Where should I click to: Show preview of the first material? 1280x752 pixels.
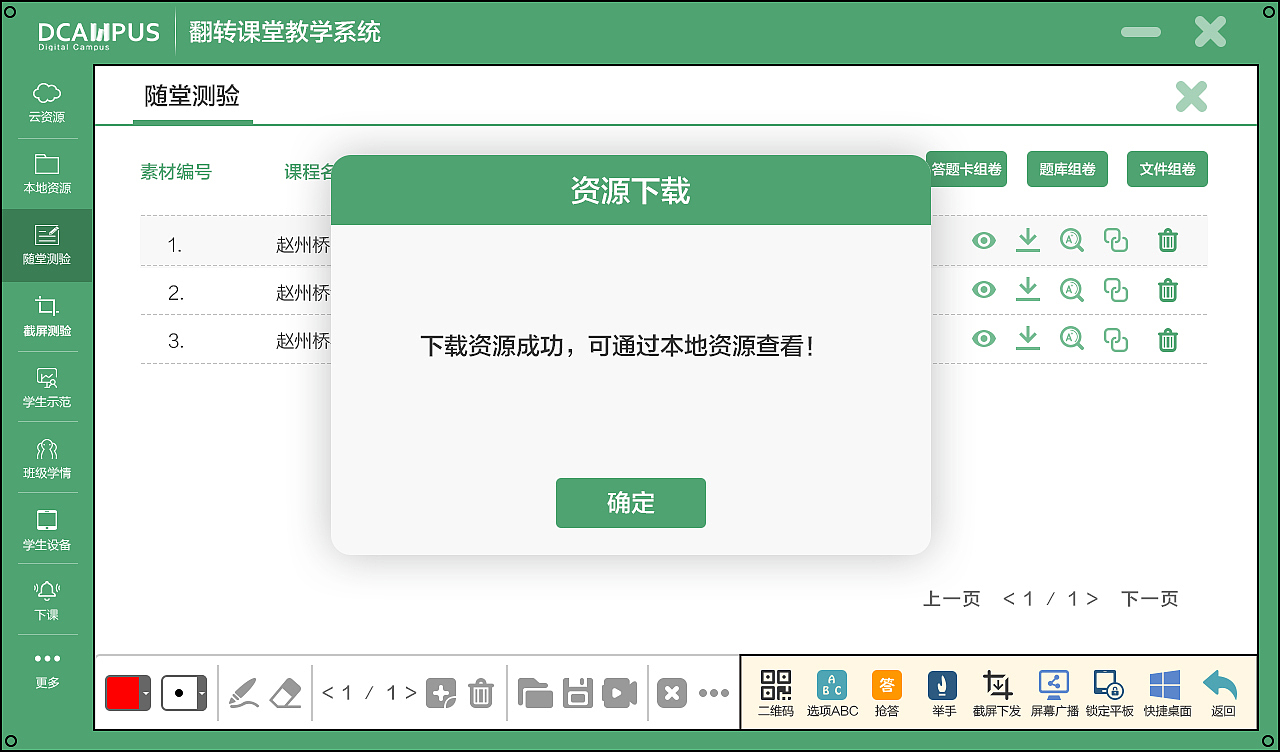pos(983,240)
